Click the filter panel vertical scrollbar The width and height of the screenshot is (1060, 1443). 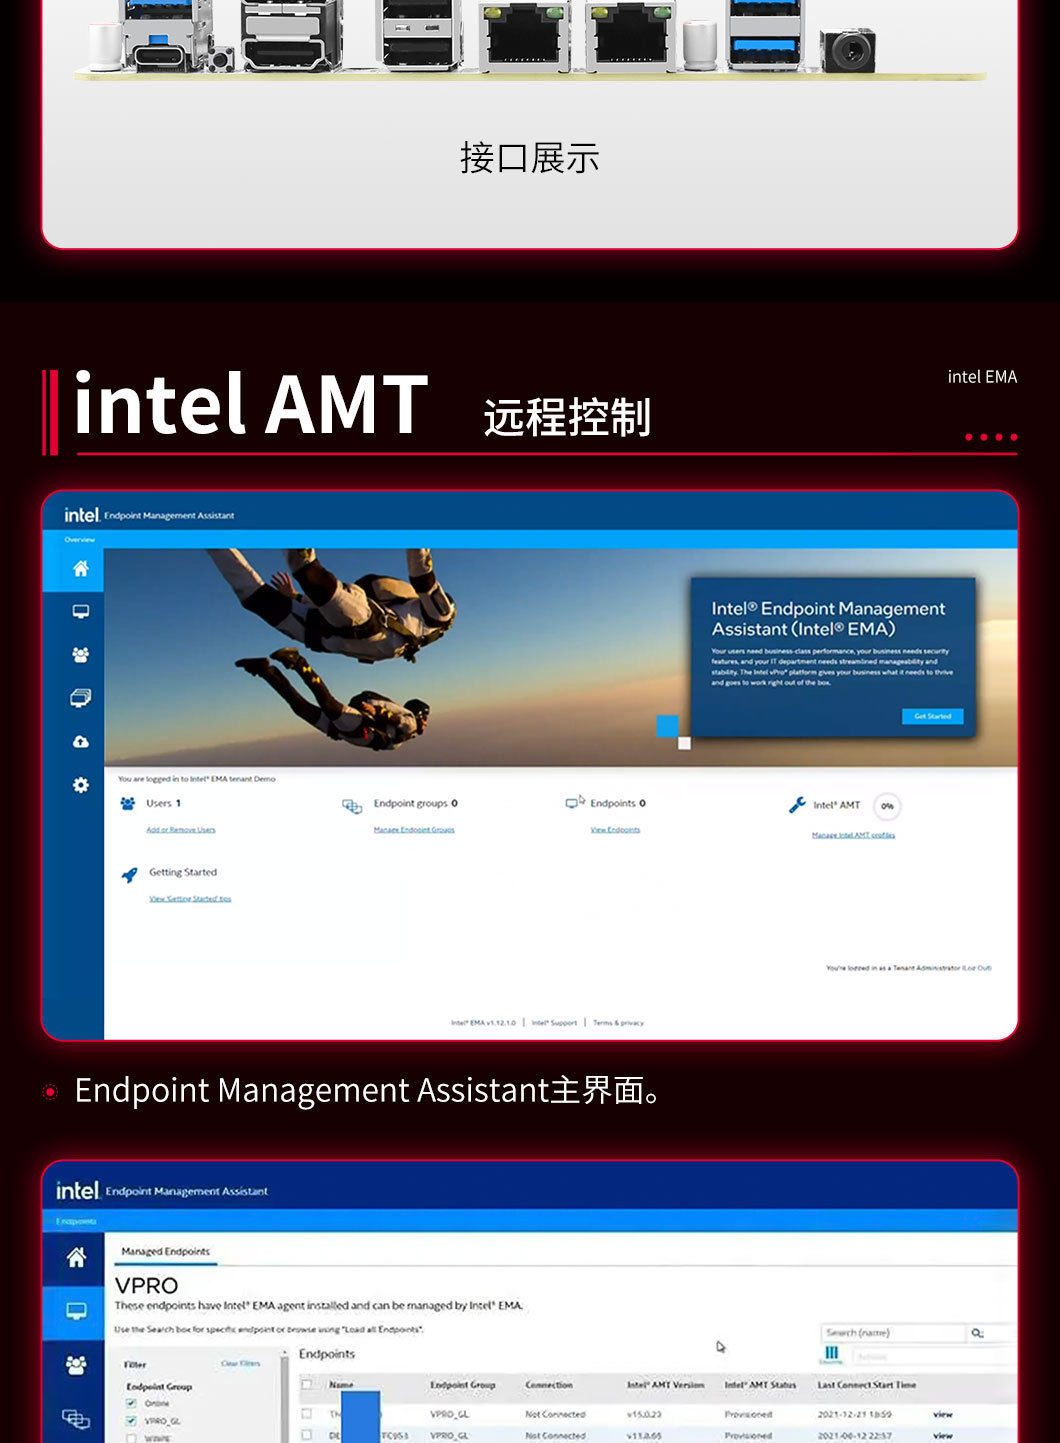(285, 1397)
